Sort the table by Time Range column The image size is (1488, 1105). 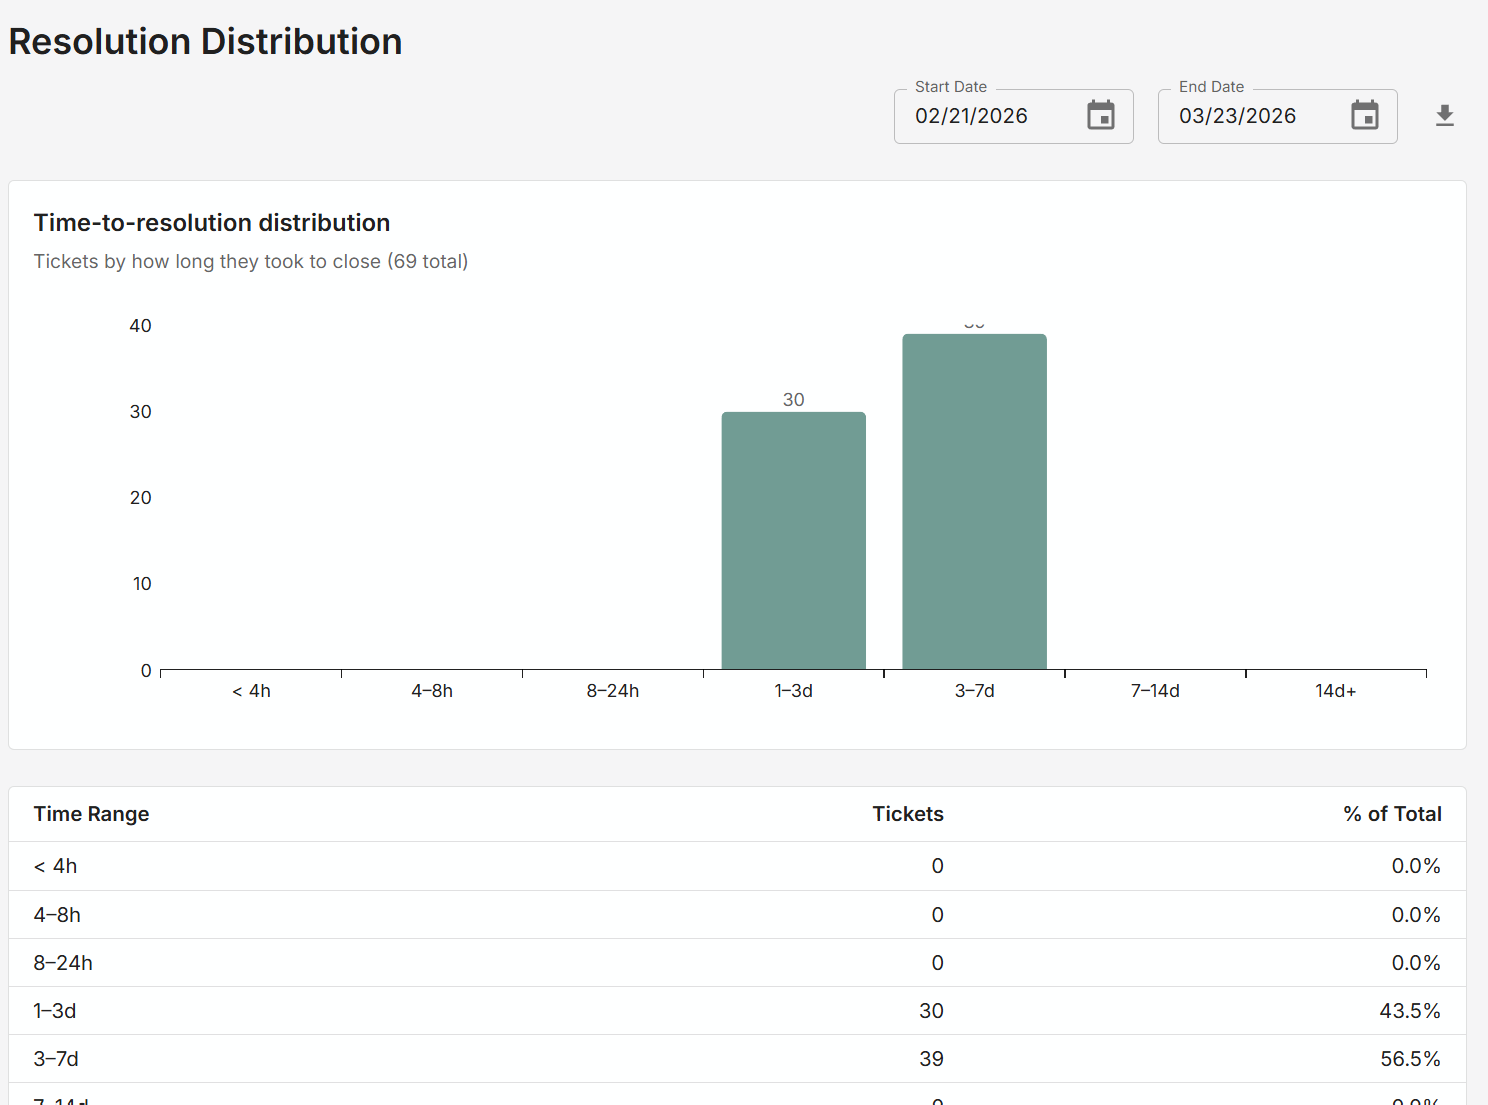pyautogui.click(x=91, y=814)
